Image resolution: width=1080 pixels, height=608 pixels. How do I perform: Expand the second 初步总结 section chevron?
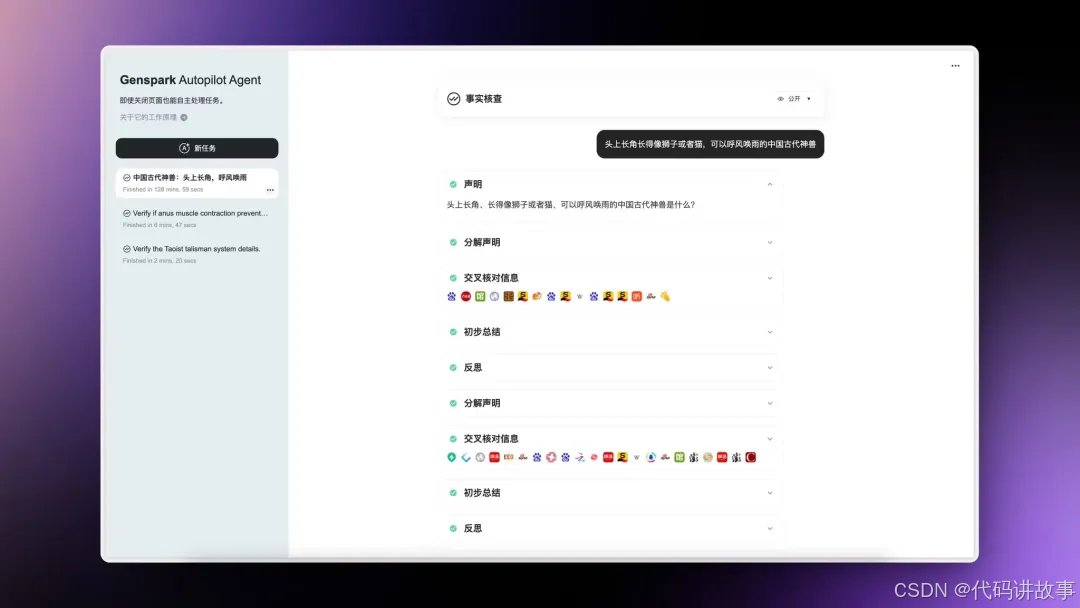[770, 493]
